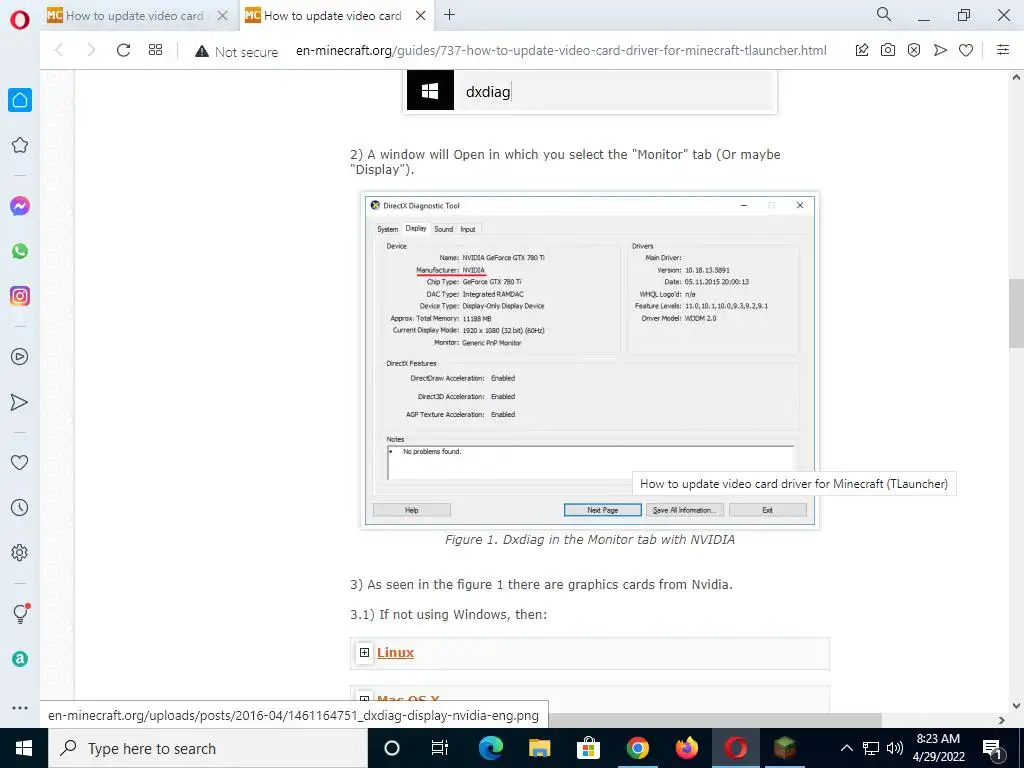
Task: Click the dxdiag search example image
Action: 590,91
